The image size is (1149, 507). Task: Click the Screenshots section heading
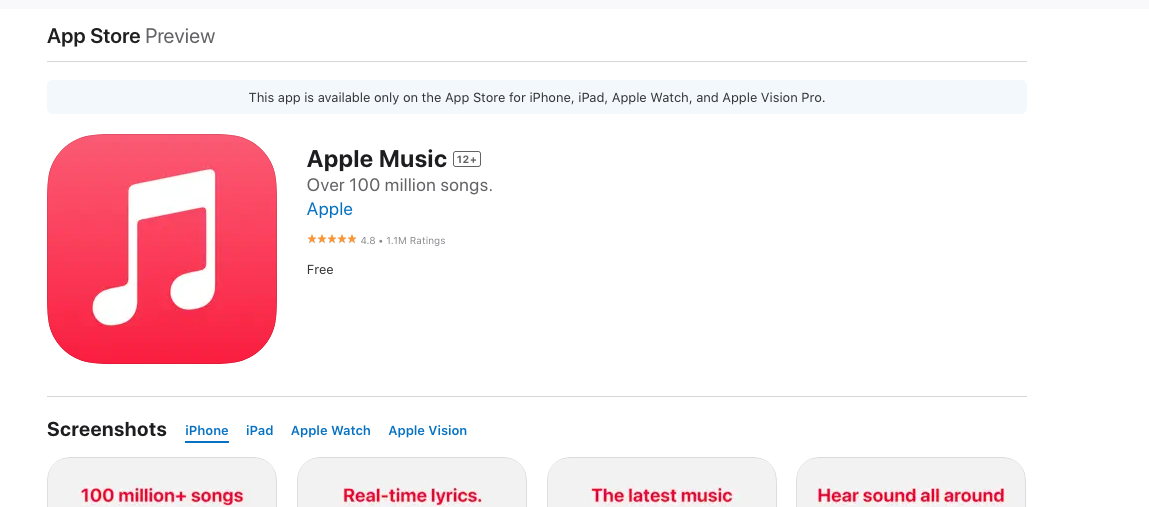click(107, 430)
